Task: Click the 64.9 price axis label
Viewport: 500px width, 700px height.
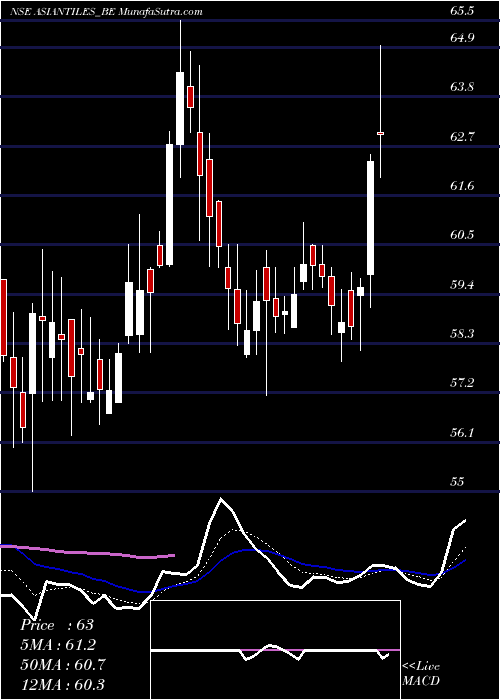Action: tap(462, 38)
